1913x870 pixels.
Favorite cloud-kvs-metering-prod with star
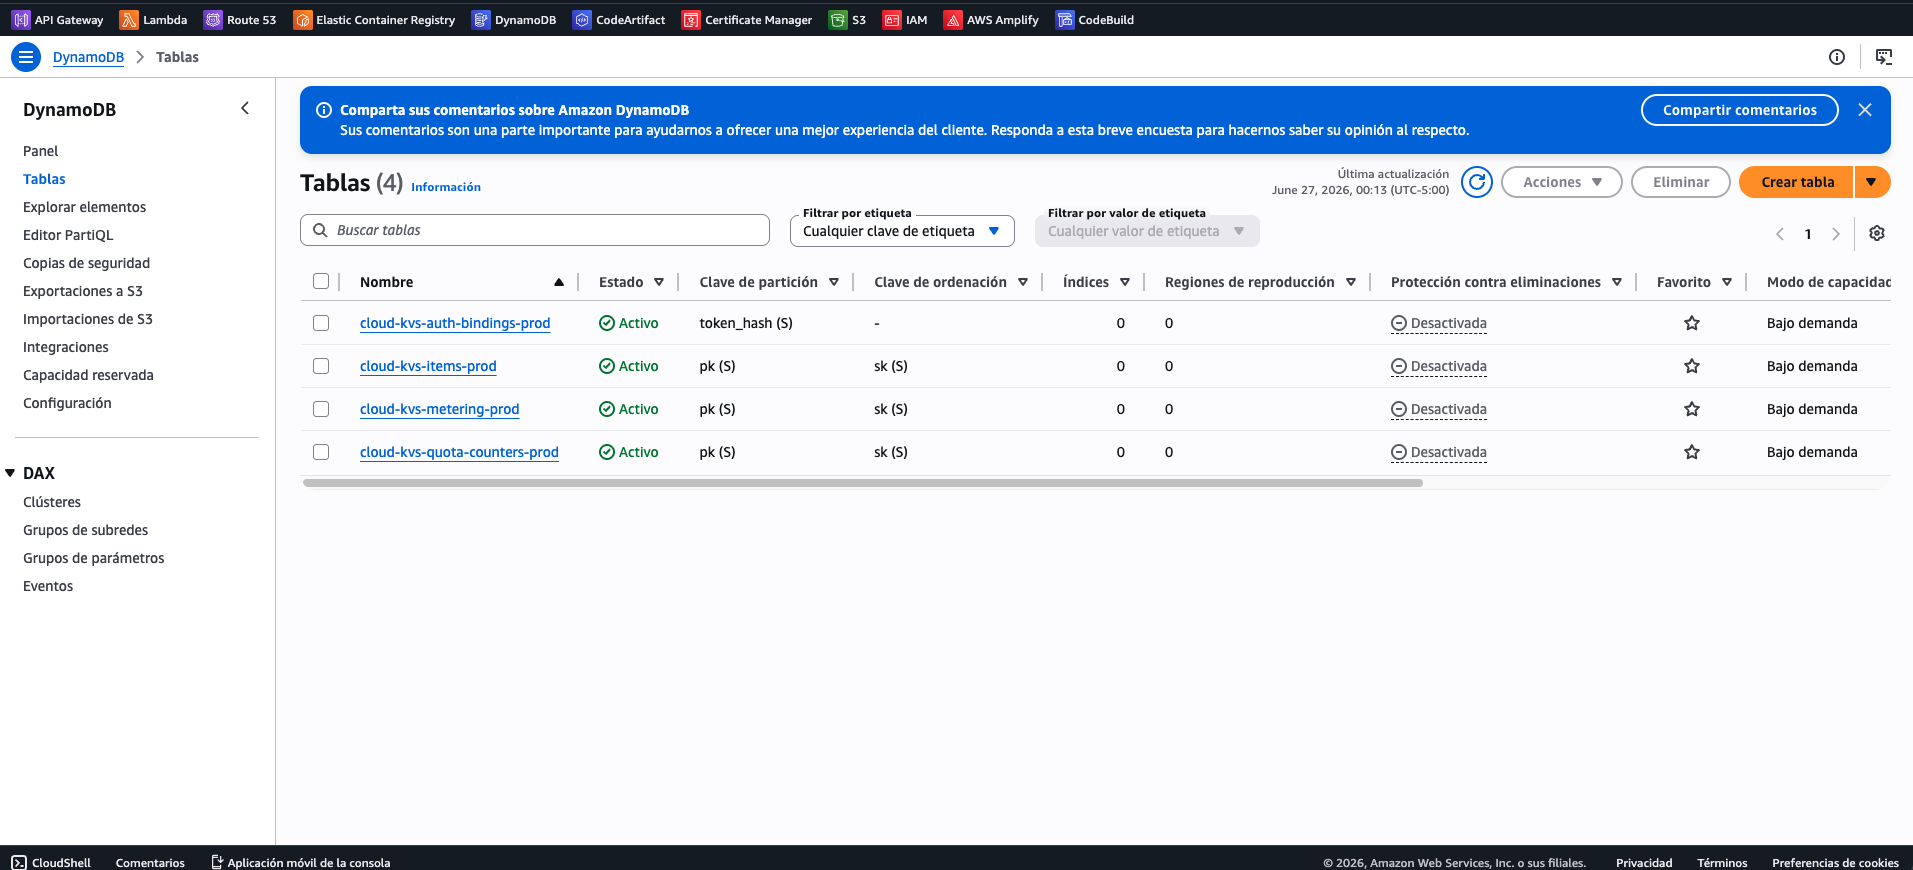click(x=1692, y=409)
